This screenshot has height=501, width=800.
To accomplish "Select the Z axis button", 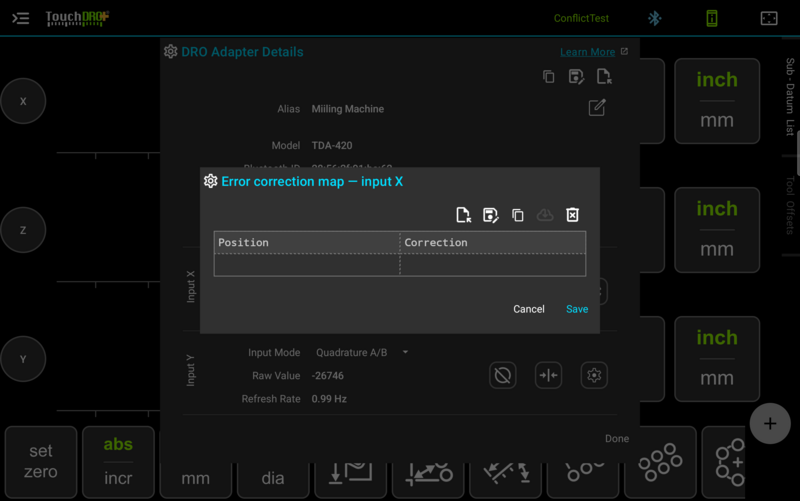I will click(23, 230).
